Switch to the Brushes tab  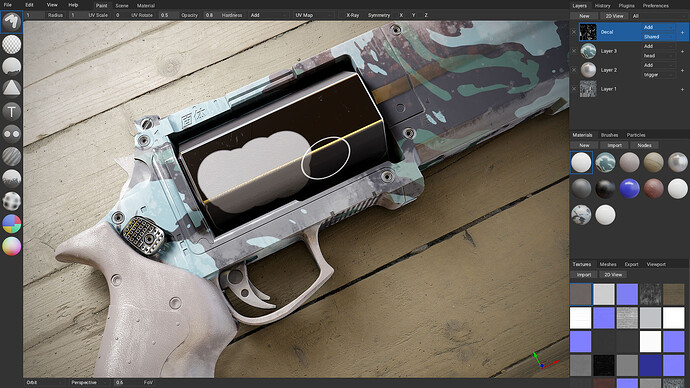[x=609, y=135]
